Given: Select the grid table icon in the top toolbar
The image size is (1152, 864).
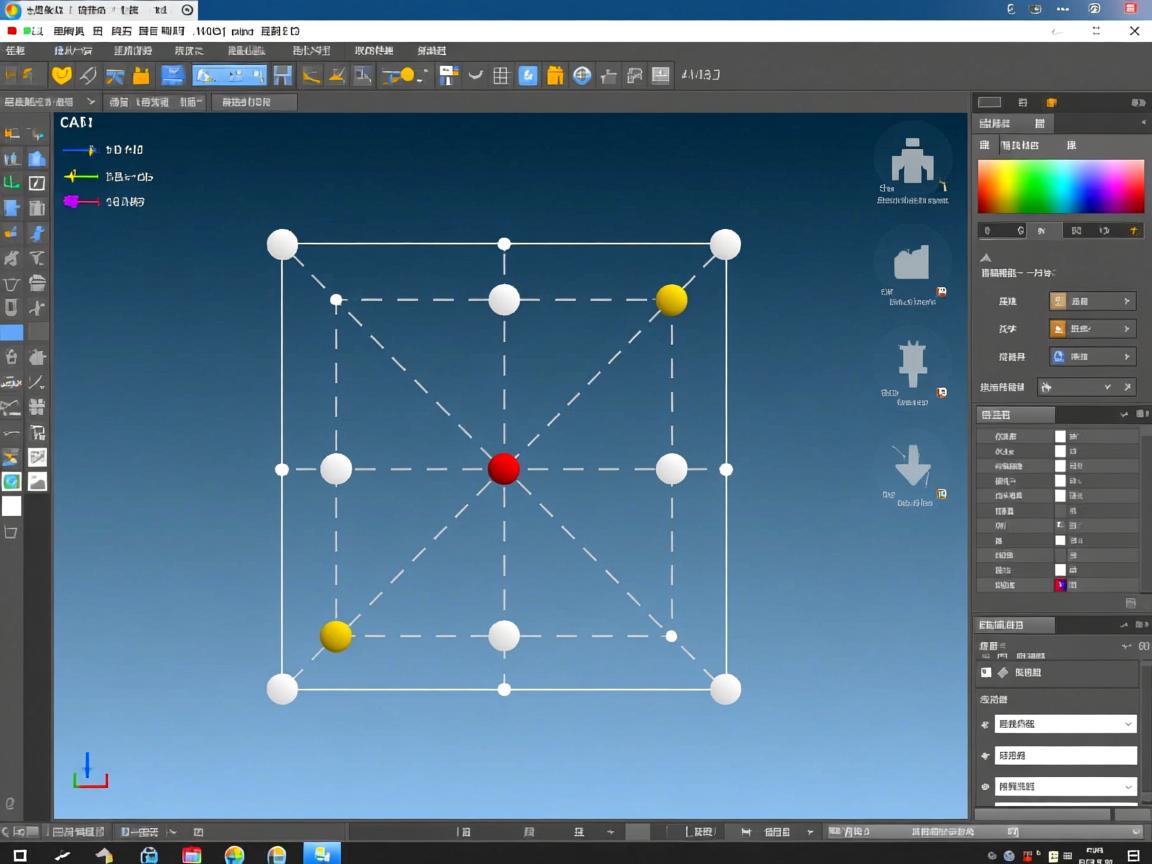Looking at the screenshot, I should (x=501, y=75).
